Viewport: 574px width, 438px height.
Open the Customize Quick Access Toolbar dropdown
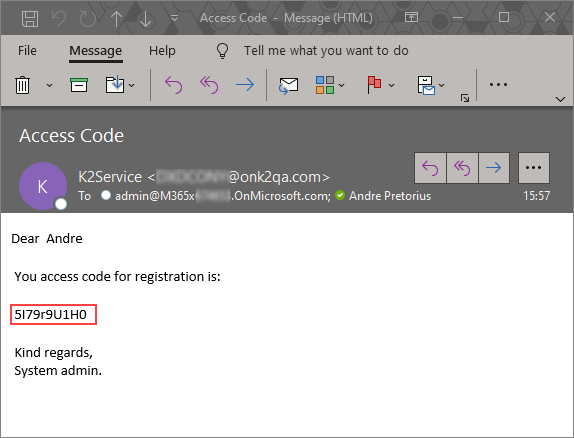click(175, 18)
